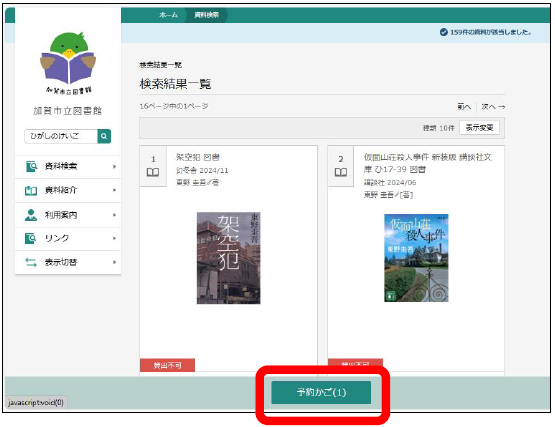Click the 架空犯 cover thumbnail

pos(229,258)
